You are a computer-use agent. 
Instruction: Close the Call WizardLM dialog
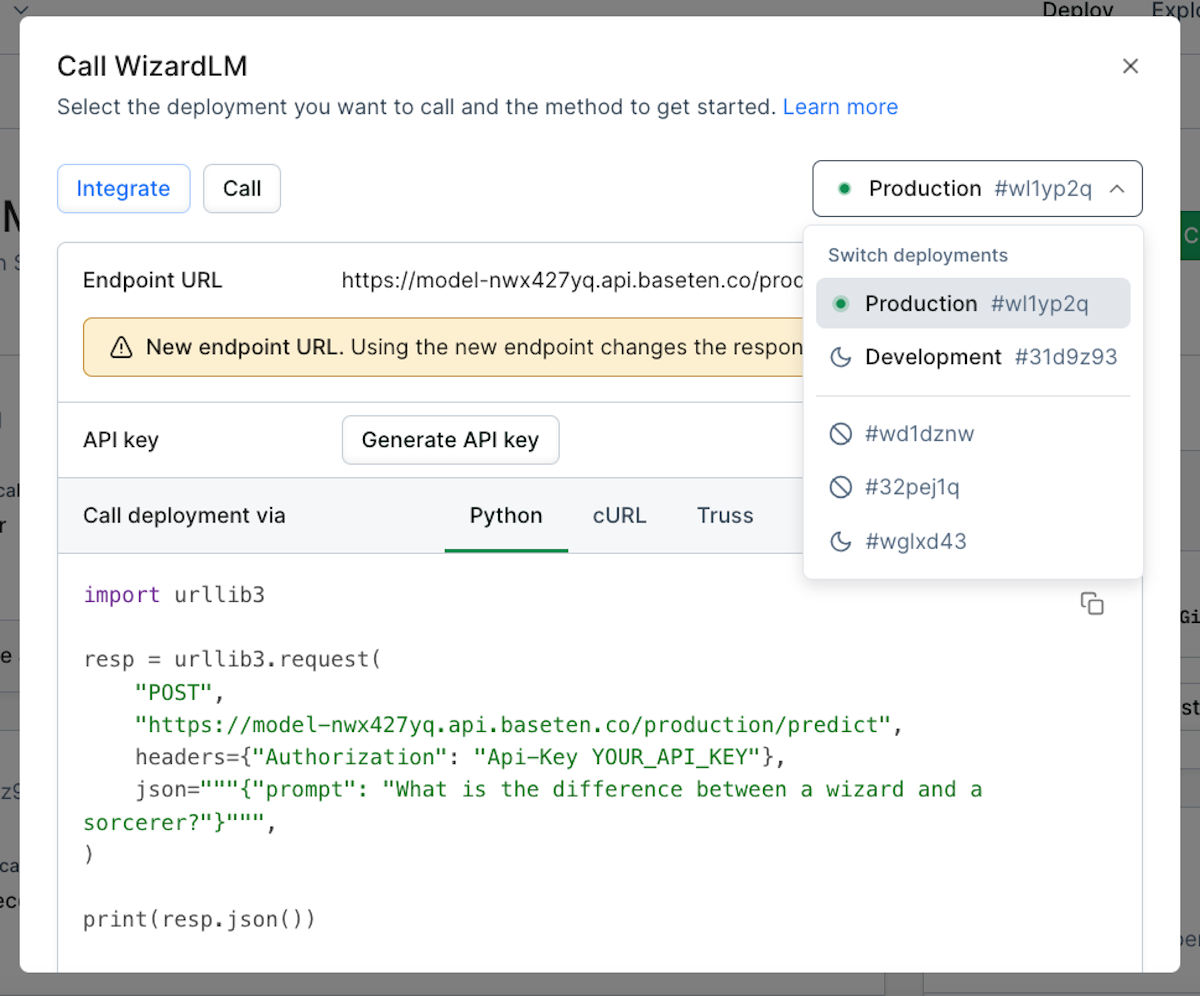coord(1130,66)
